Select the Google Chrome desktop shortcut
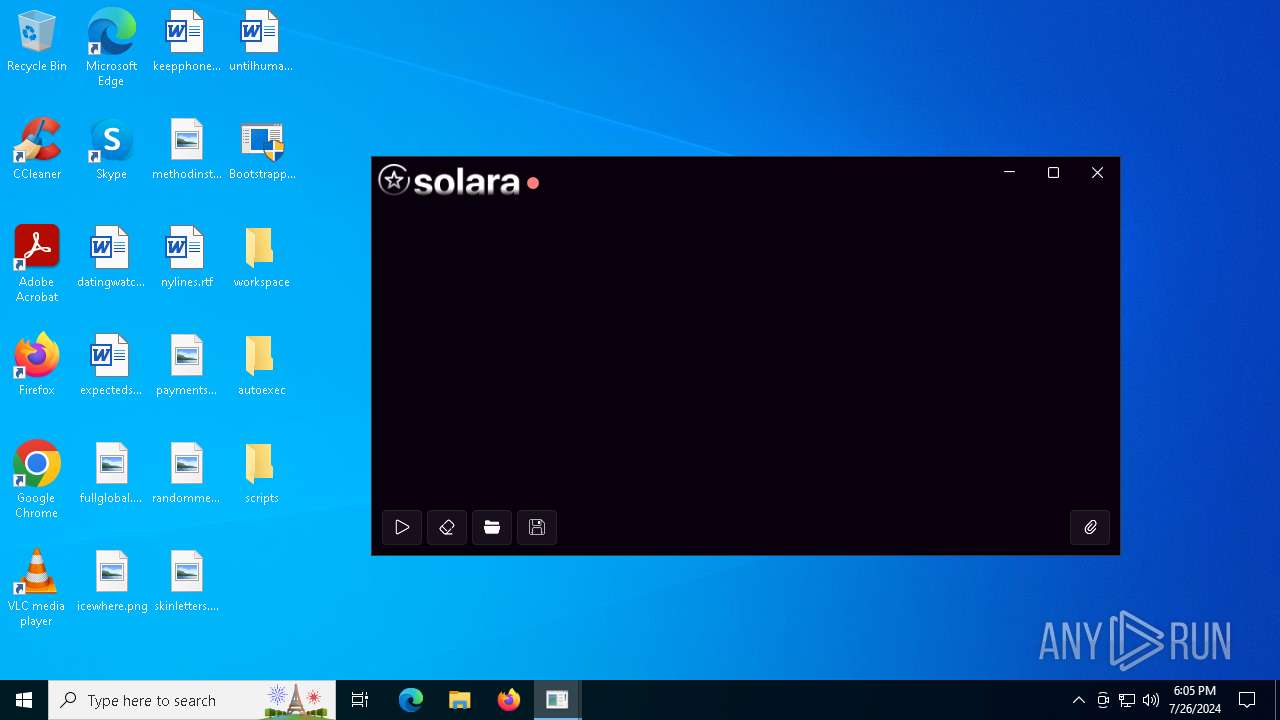 (x=37, y=480)
